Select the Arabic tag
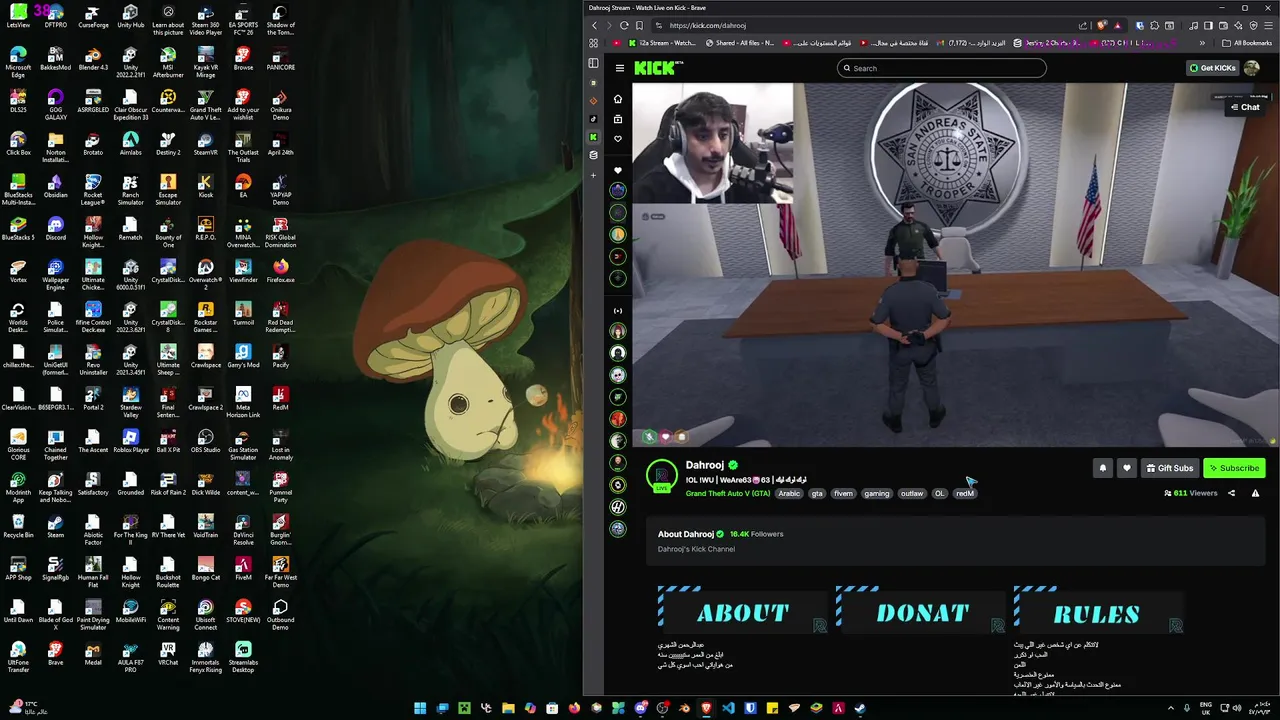1280x720 pixels. pyautogui.click(x=790, y=493)
